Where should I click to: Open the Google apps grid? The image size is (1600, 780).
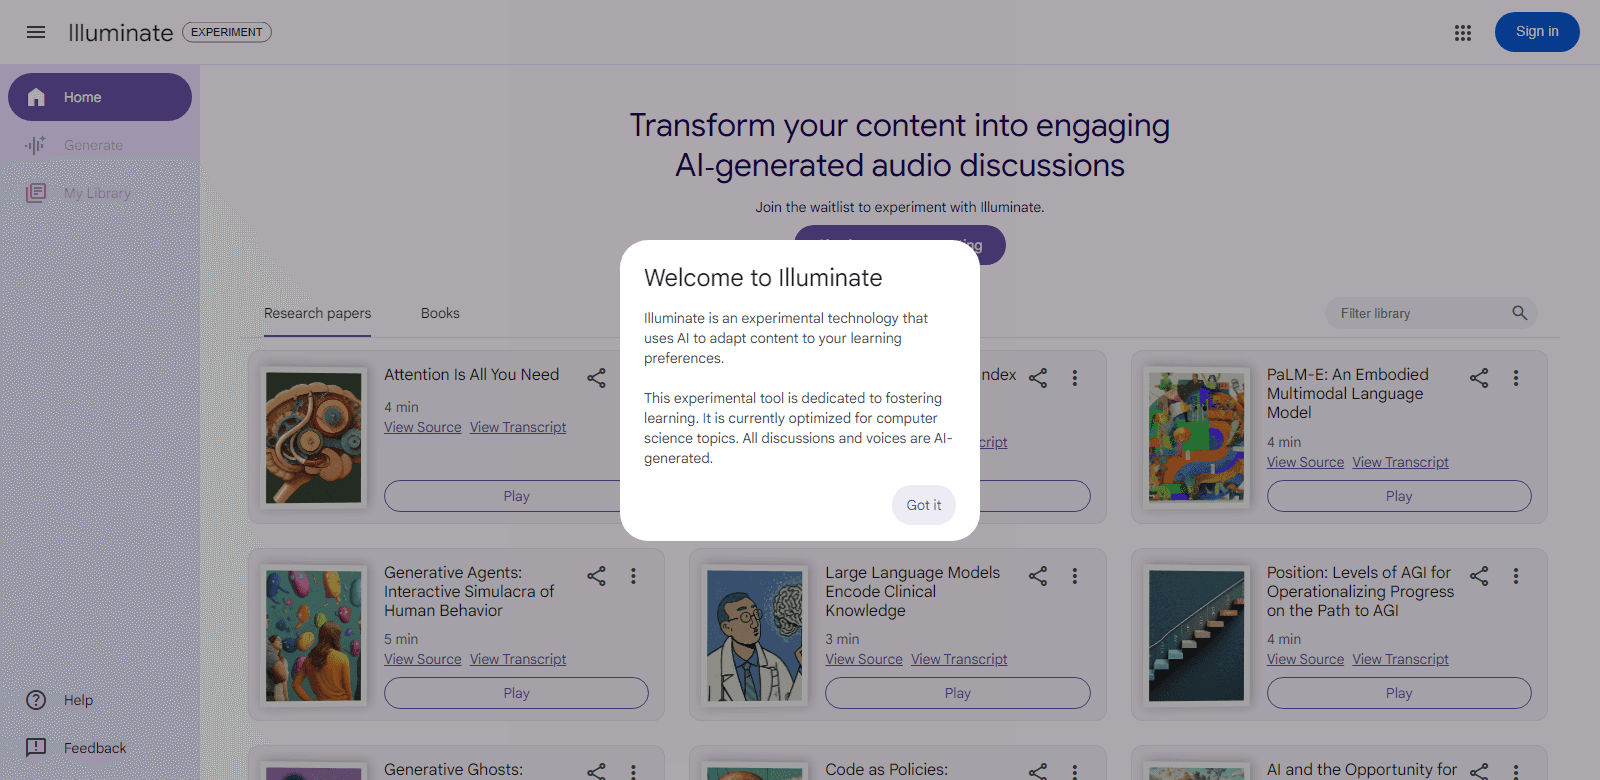coord(1463,33)
